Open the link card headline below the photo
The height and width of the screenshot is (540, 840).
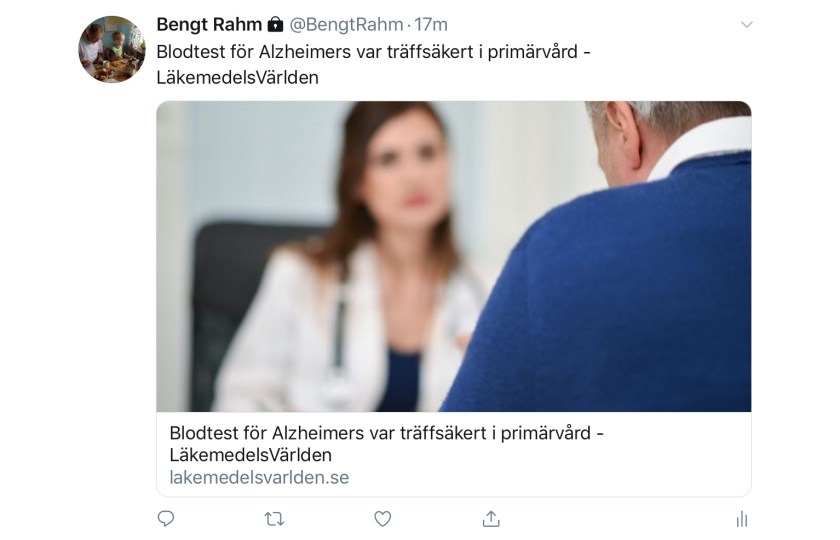[387, 434]
